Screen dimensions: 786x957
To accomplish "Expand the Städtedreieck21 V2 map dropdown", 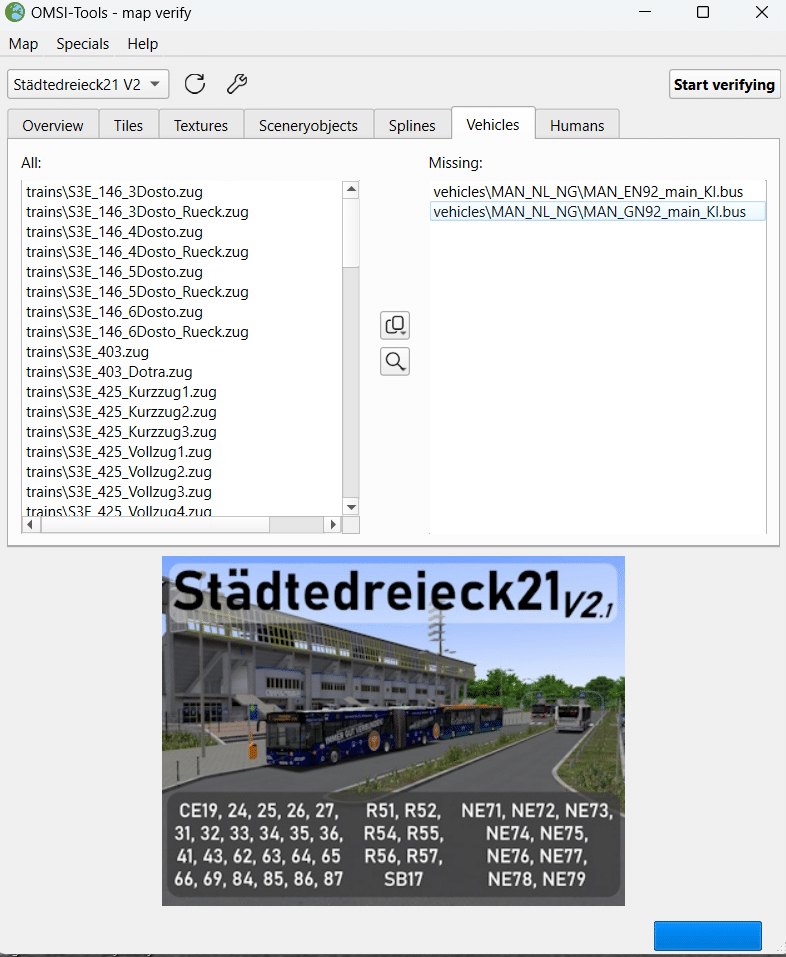I will coord(88,84).
